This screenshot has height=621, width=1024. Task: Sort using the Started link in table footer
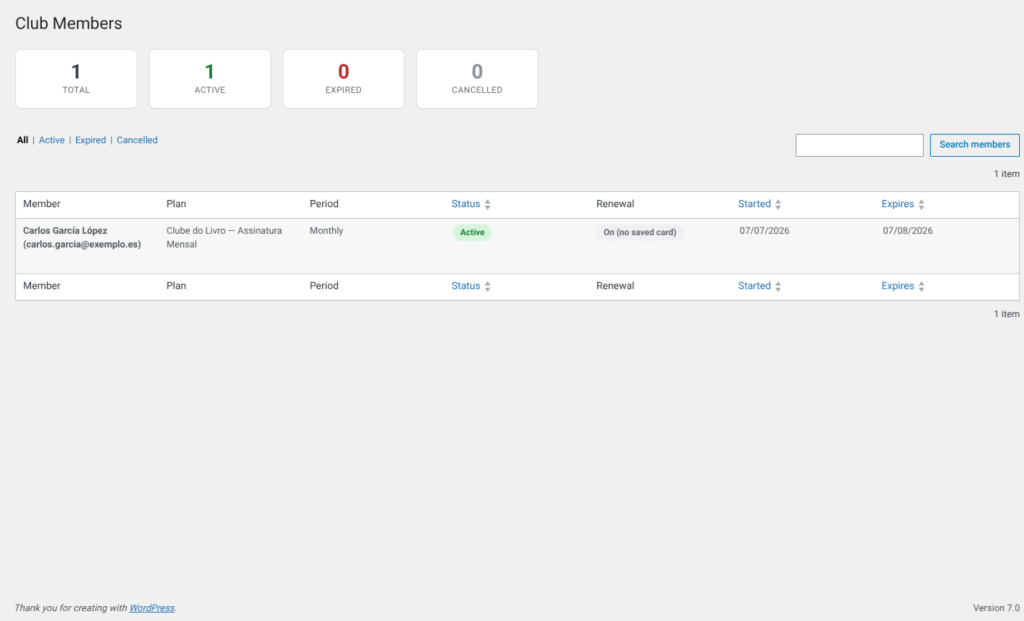pyautogui.click(x=754, y=285)
